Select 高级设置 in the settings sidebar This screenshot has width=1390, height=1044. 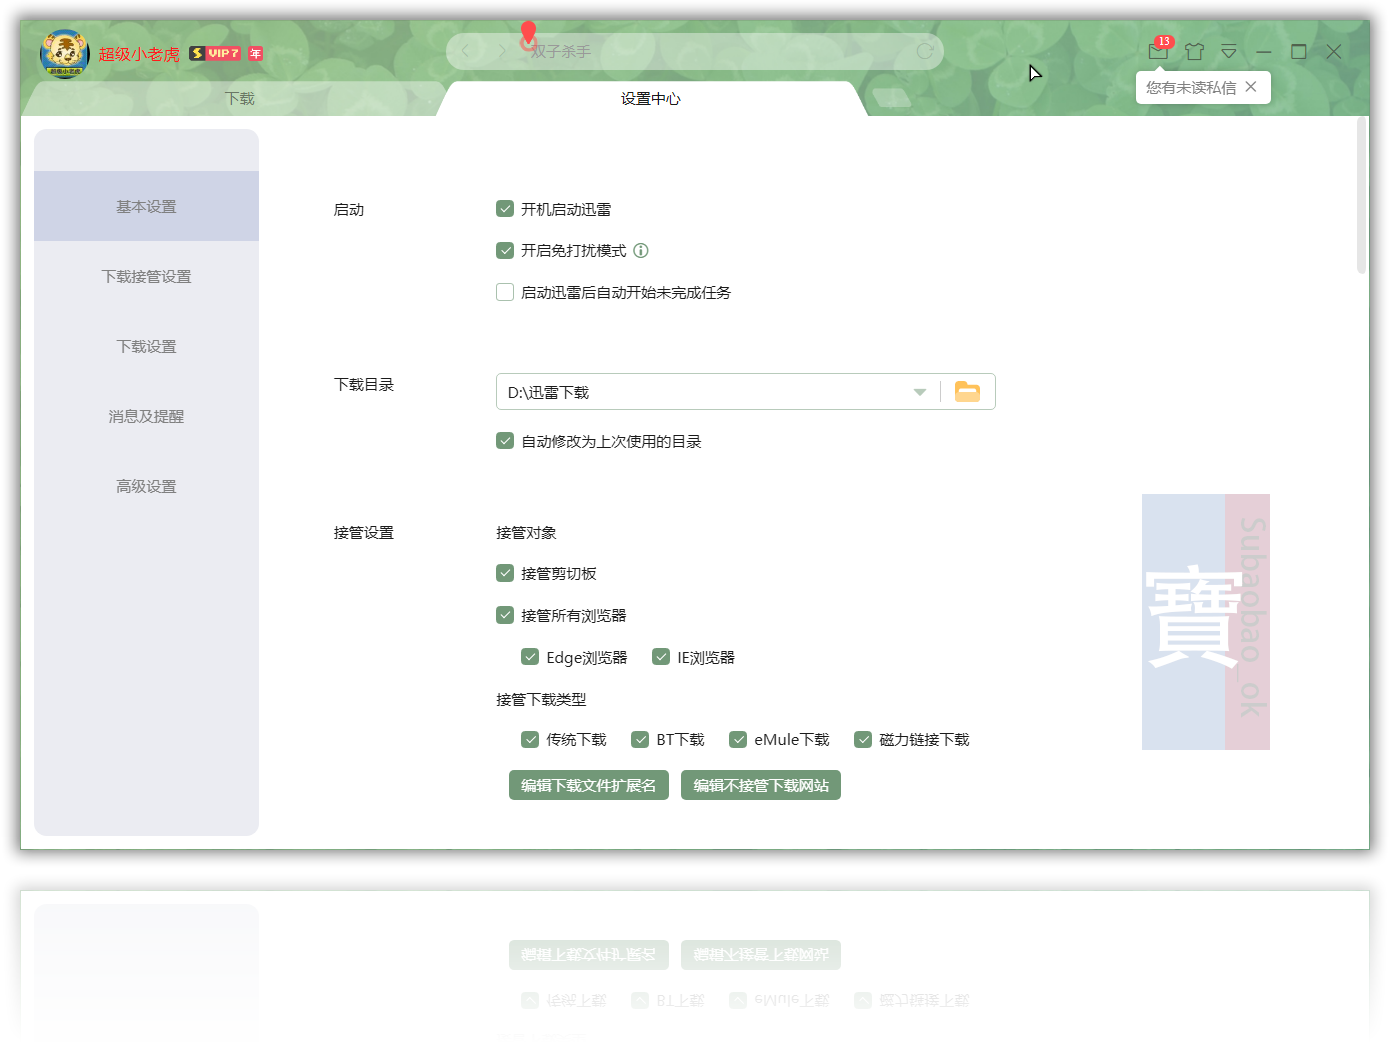[146, 486]
